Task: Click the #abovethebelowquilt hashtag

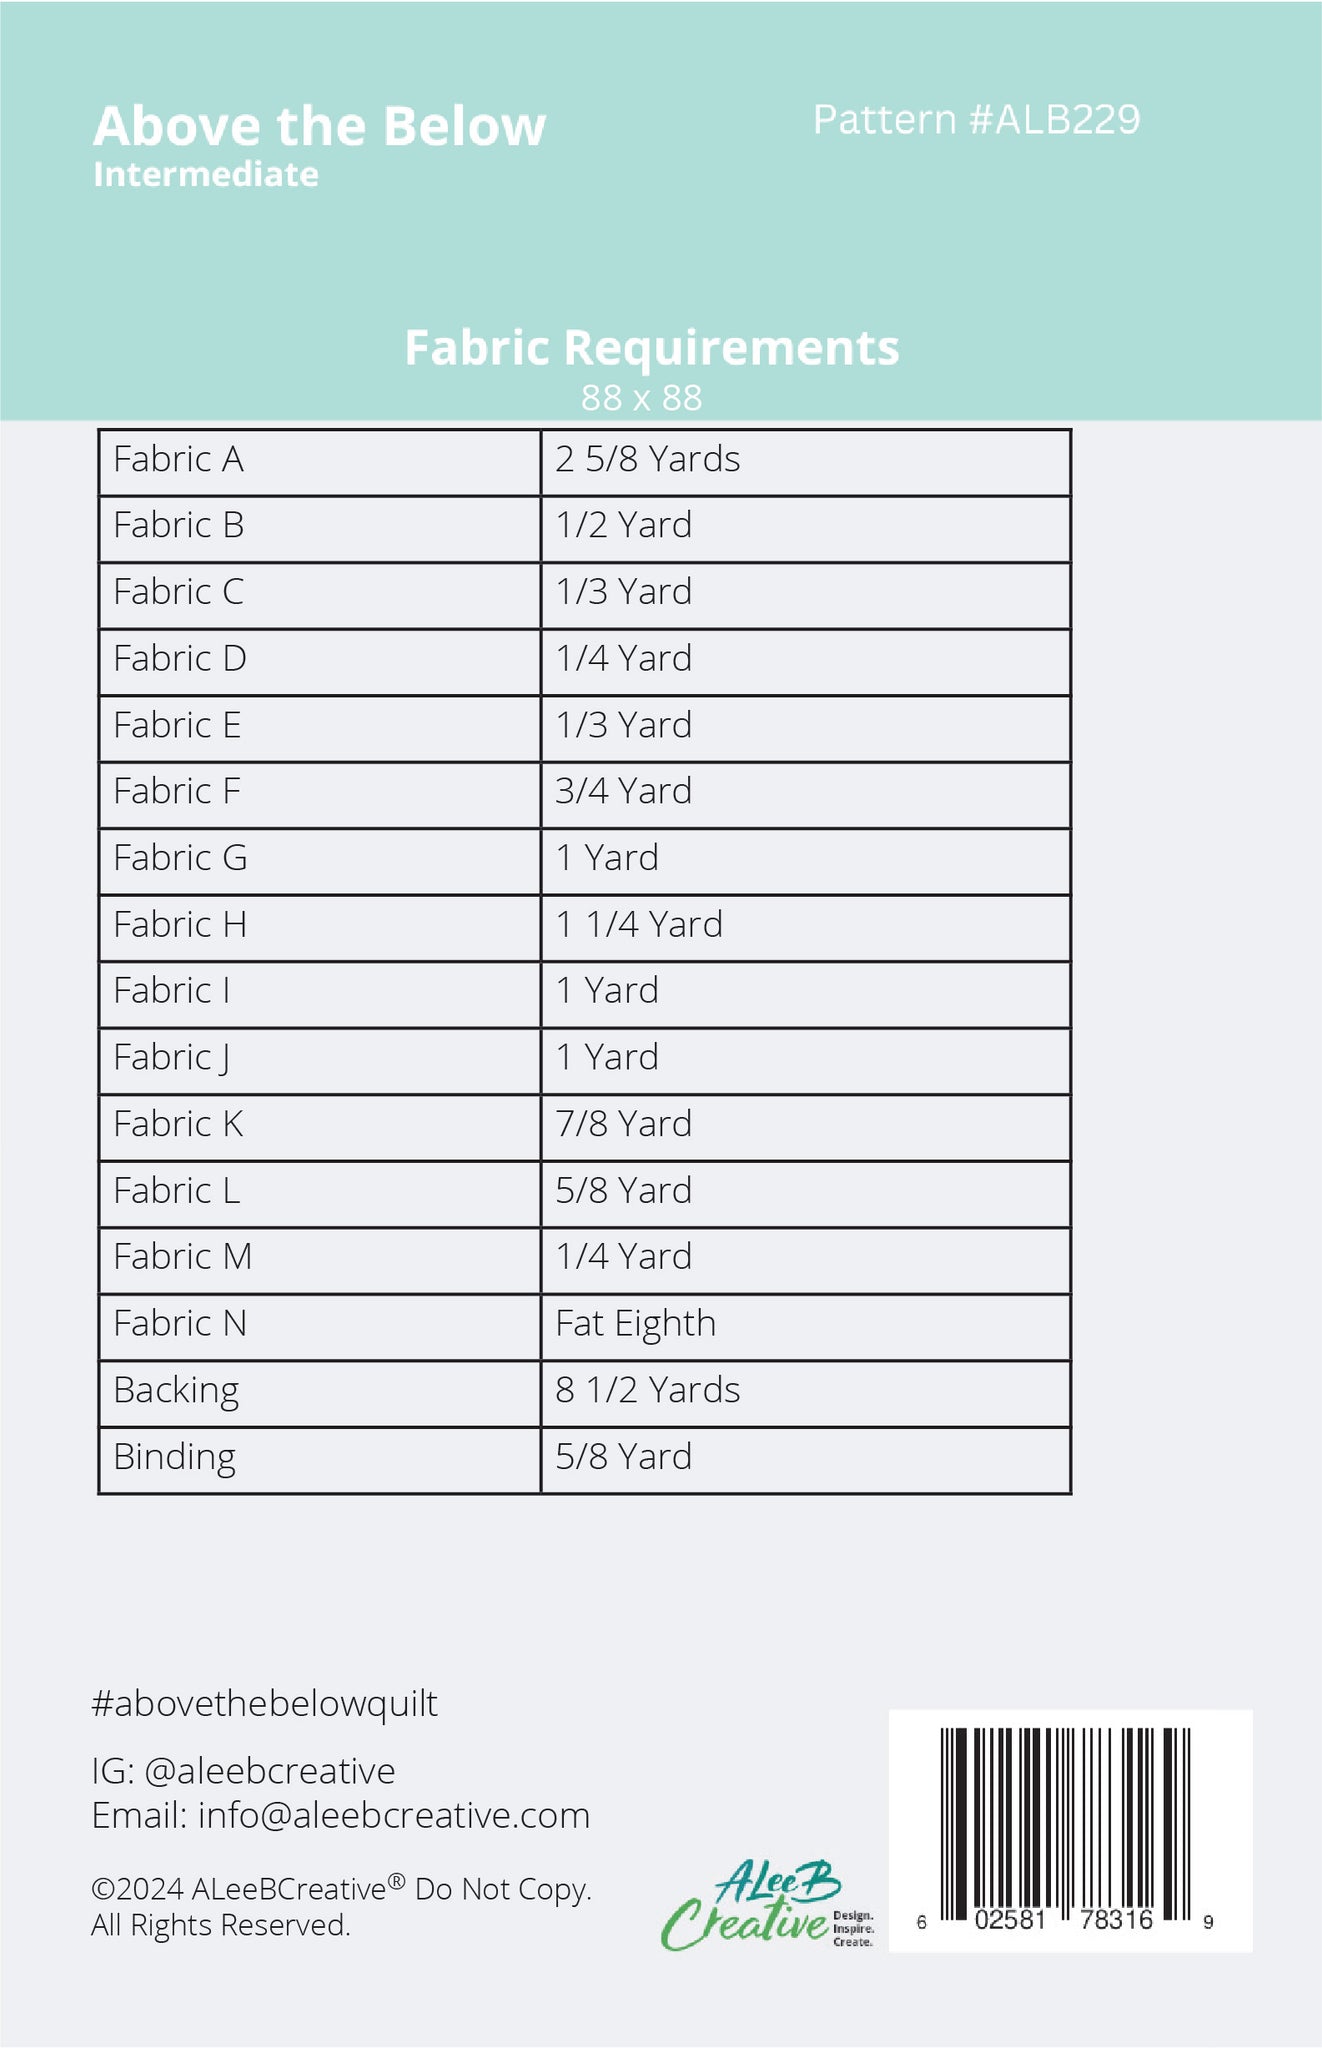Action: pos(264,1703)
